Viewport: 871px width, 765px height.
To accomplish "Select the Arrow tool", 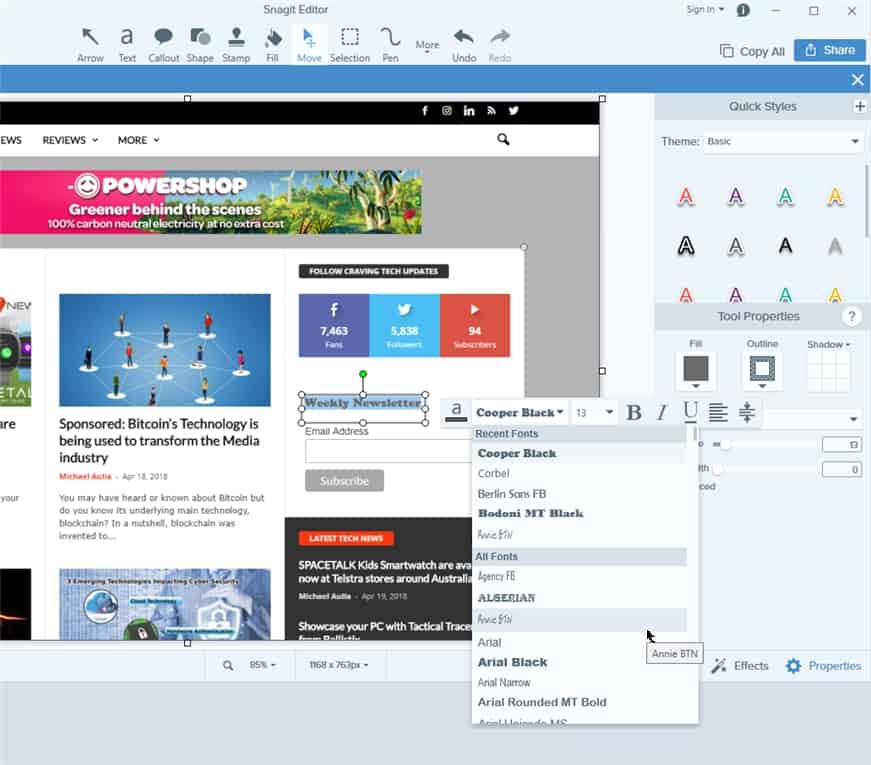I will coord(90,45).
